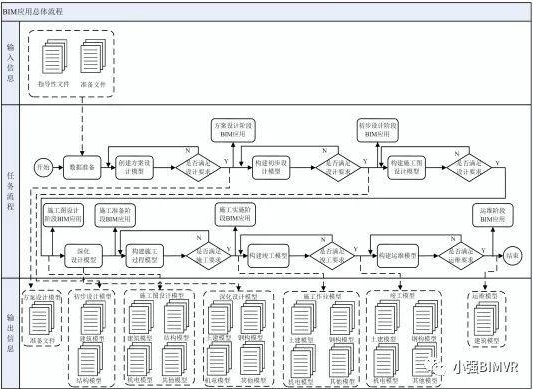The height and width of the screenshot is (389, 533).
Task: Click the 任务流程 lane header
Action: (11, 191)
